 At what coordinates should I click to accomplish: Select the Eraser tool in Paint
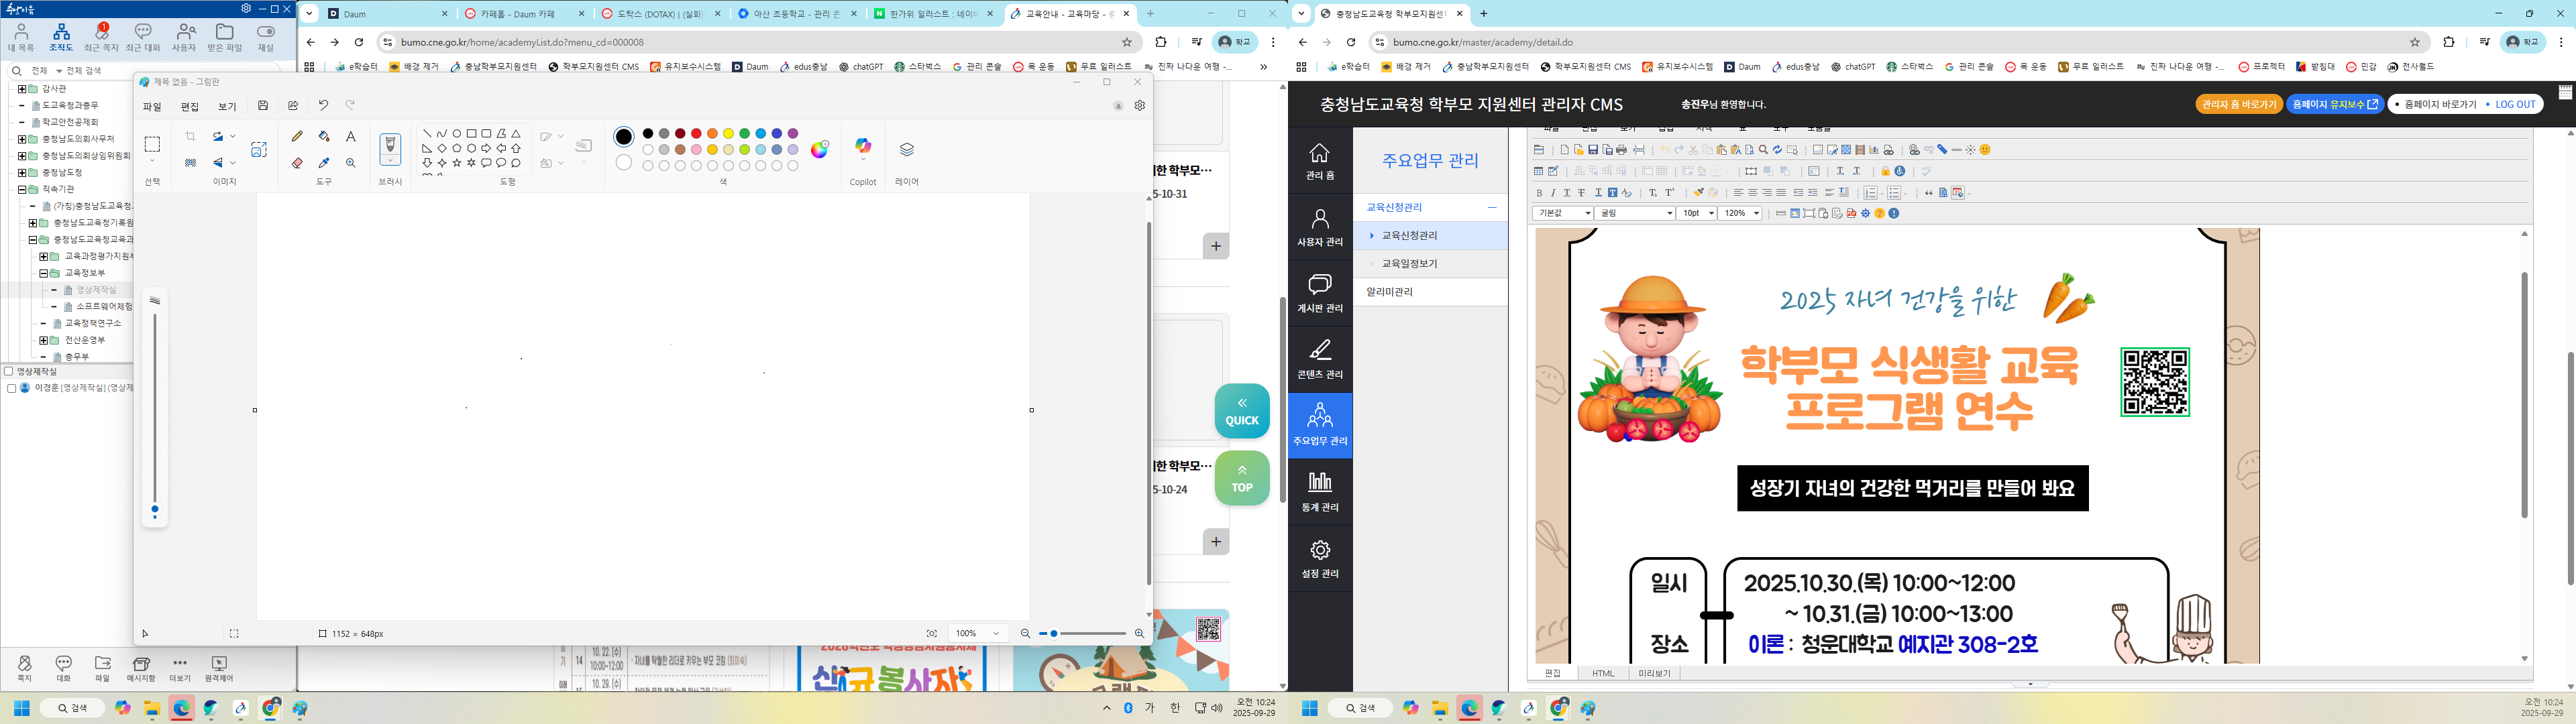297,163
